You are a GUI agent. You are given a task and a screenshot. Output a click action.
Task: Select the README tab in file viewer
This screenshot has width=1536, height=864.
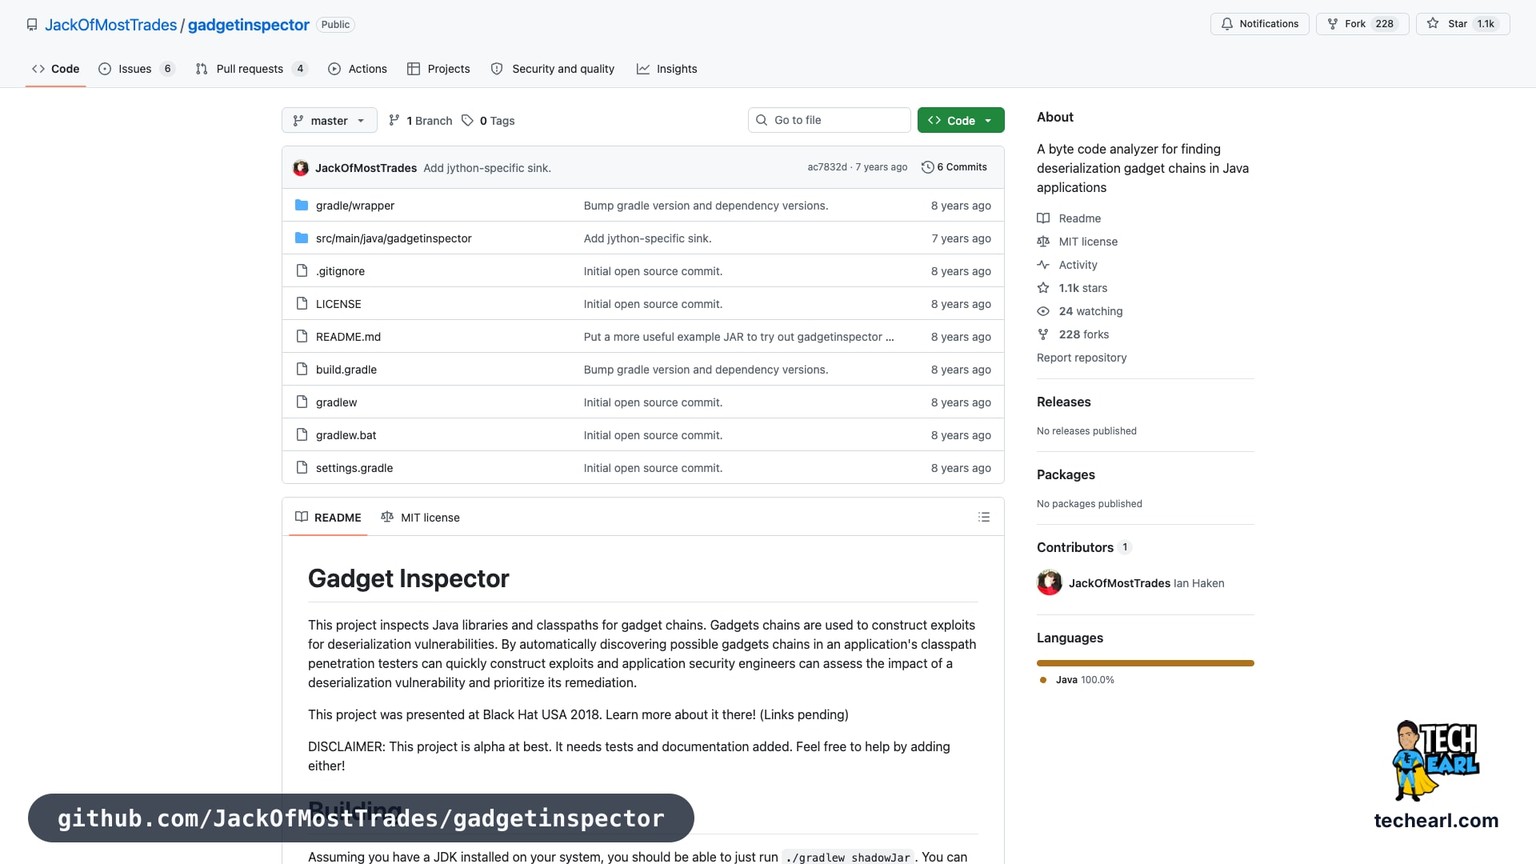[328, 517]
